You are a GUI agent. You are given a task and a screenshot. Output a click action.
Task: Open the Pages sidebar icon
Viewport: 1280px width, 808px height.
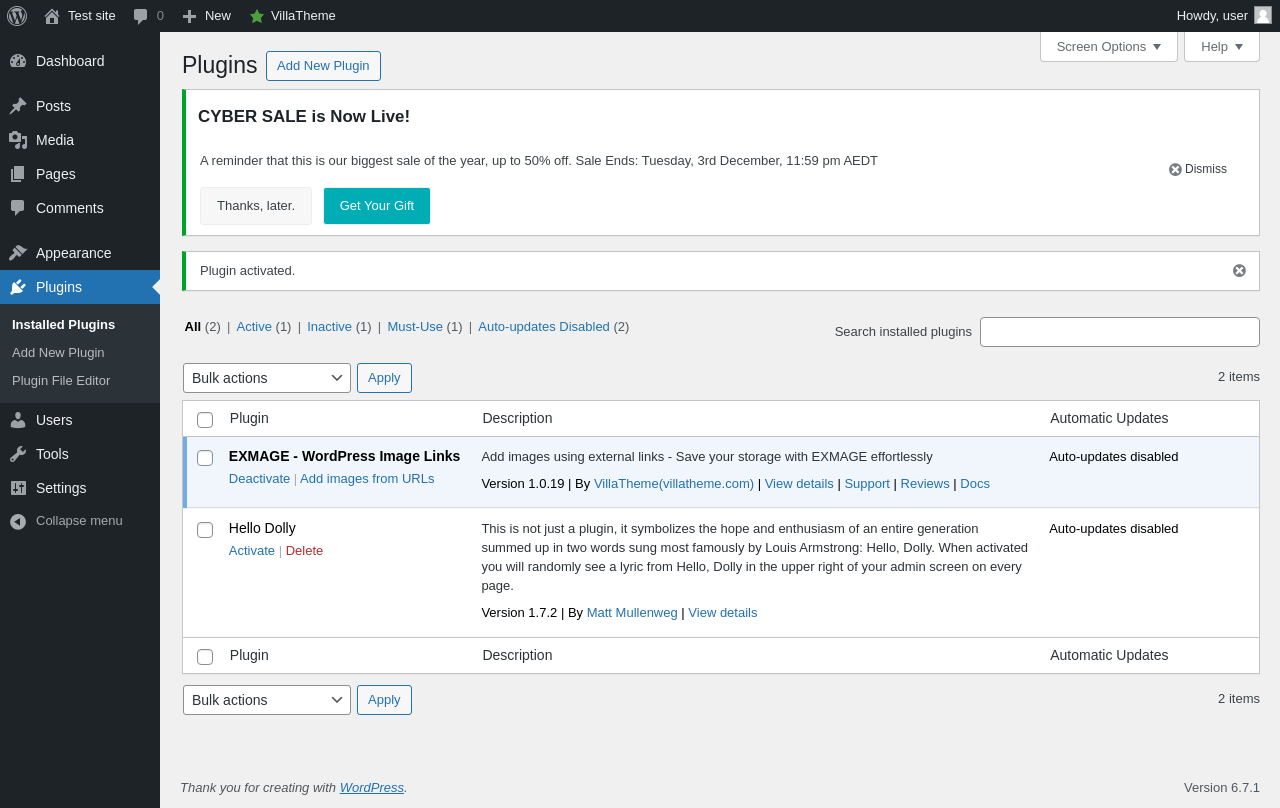(18, 174)
